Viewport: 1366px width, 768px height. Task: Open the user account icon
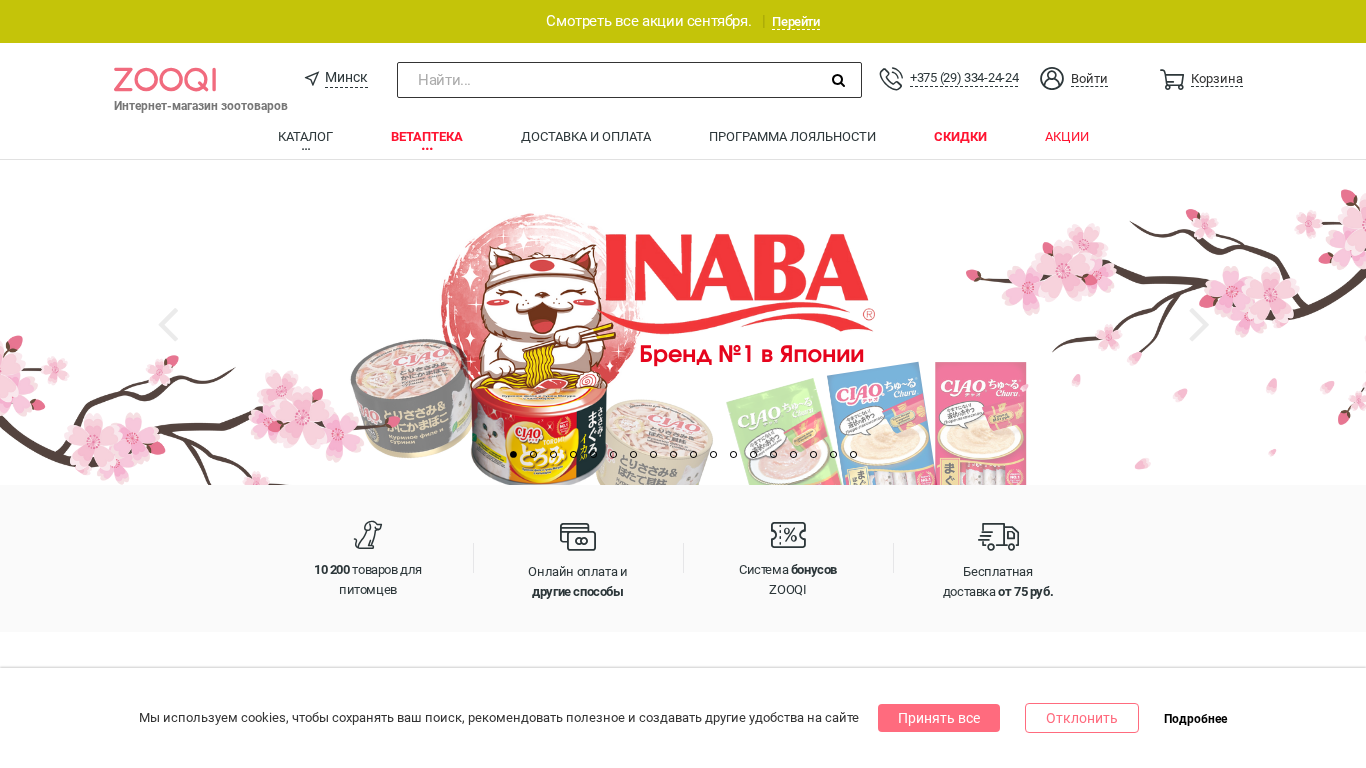1051,78
